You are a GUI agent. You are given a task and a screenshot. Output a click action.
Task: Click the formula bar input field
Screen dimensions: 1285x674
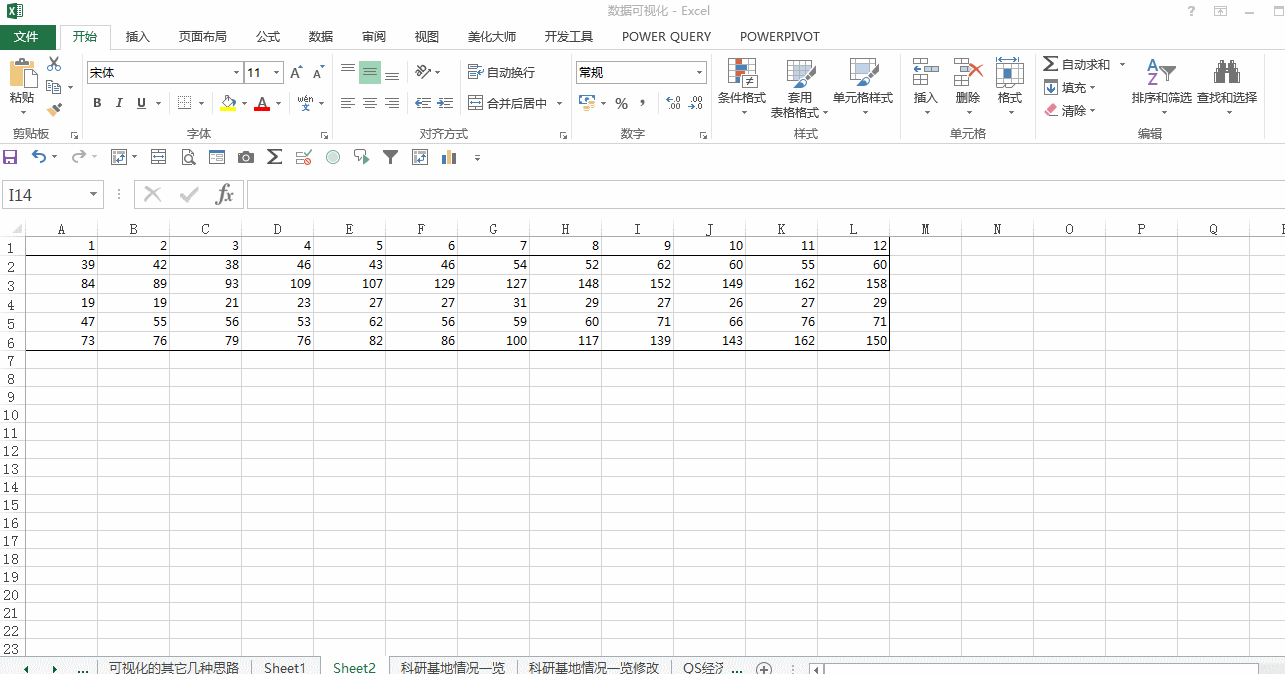[x=765, y=195]
